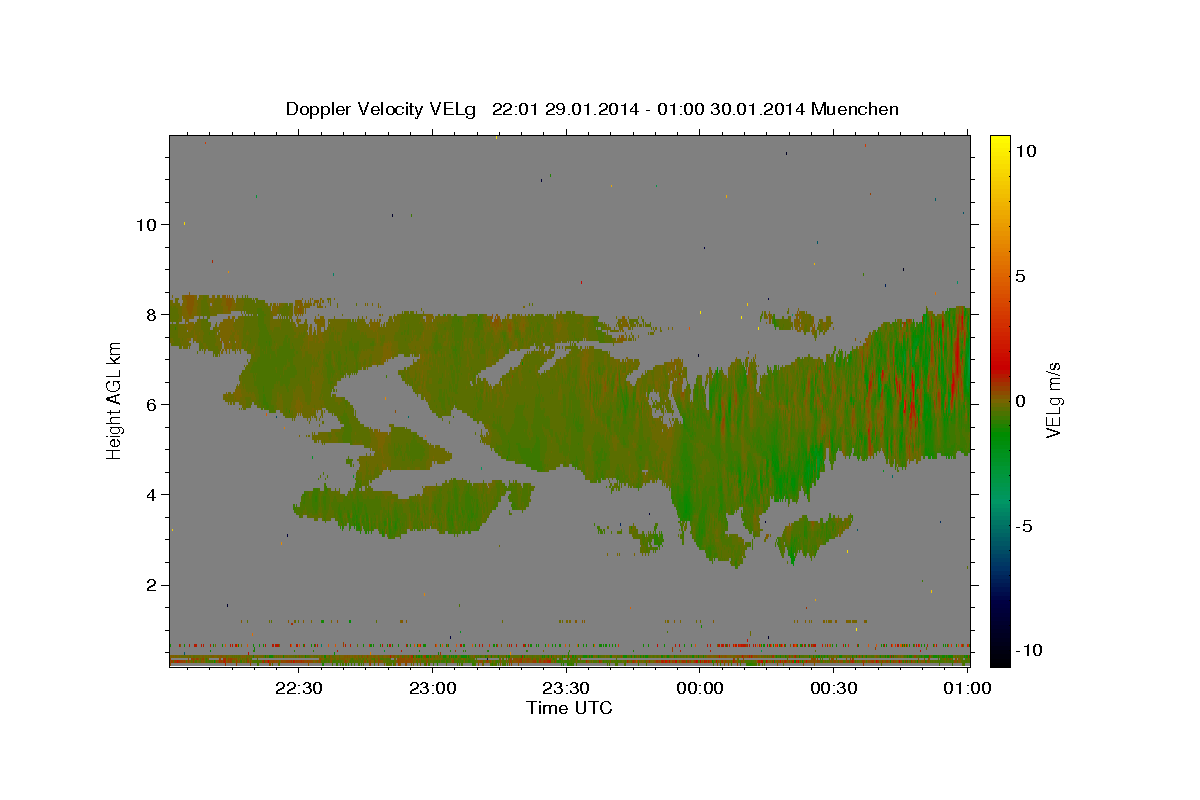Click the height tick label 4

pyautogui.click(x=152, y=494)
